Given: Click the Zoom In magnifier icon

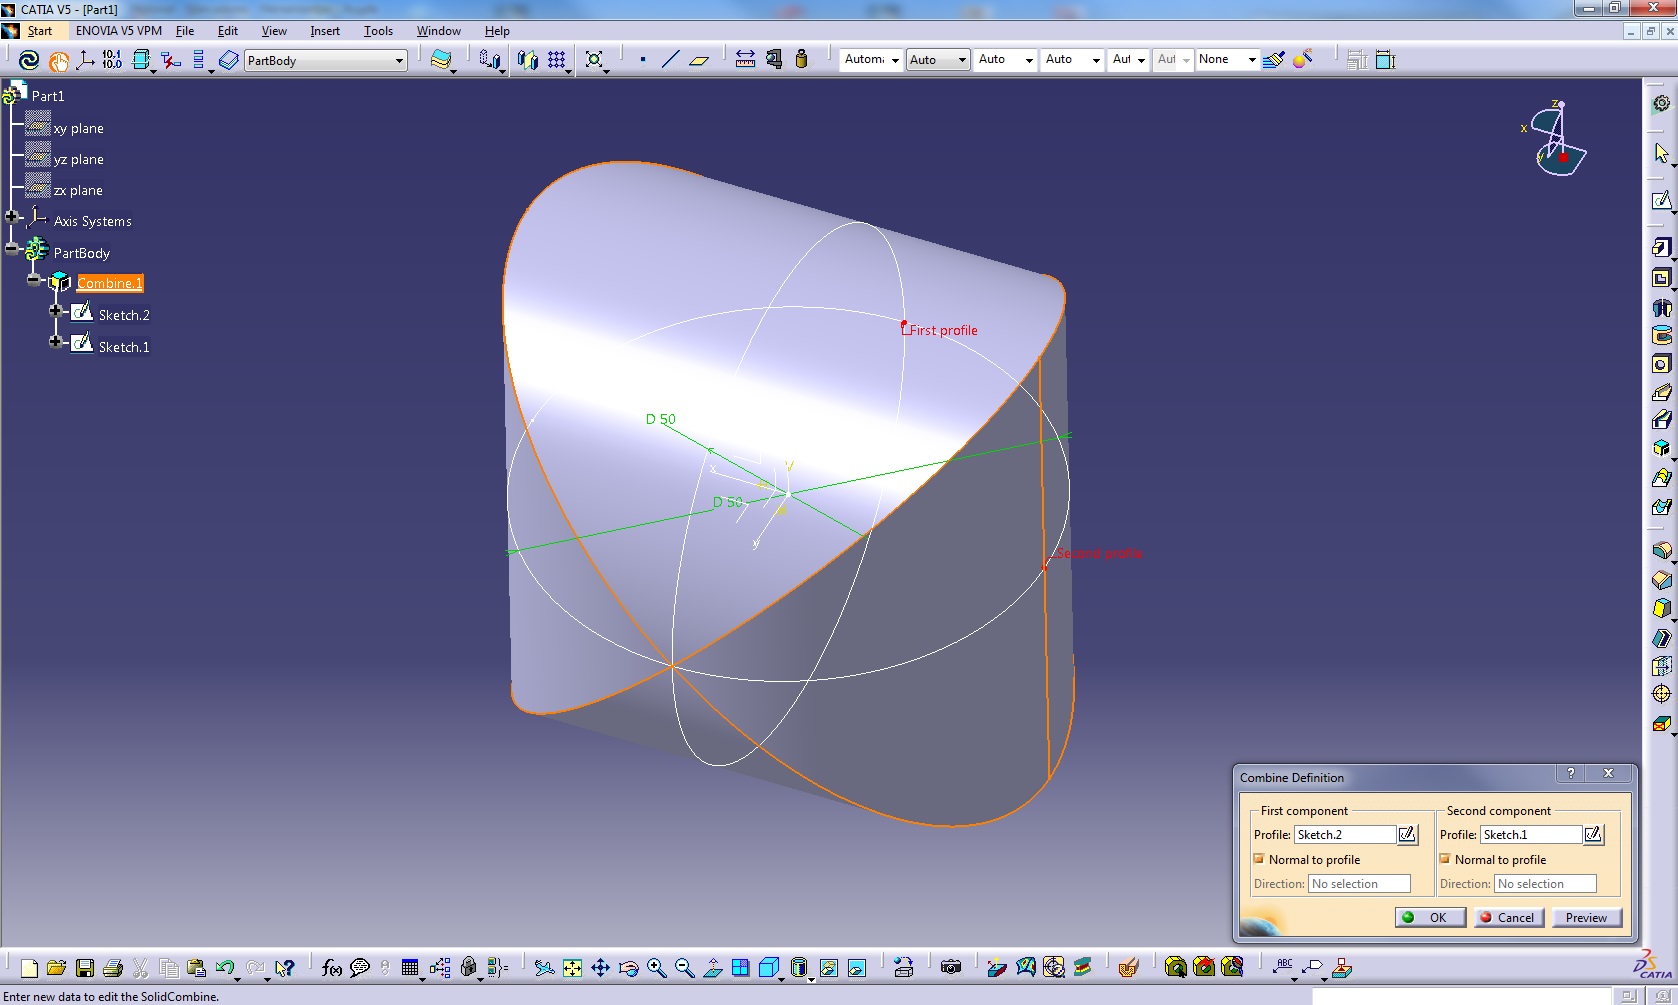Looking at the screenshot, I should [656, 967].
